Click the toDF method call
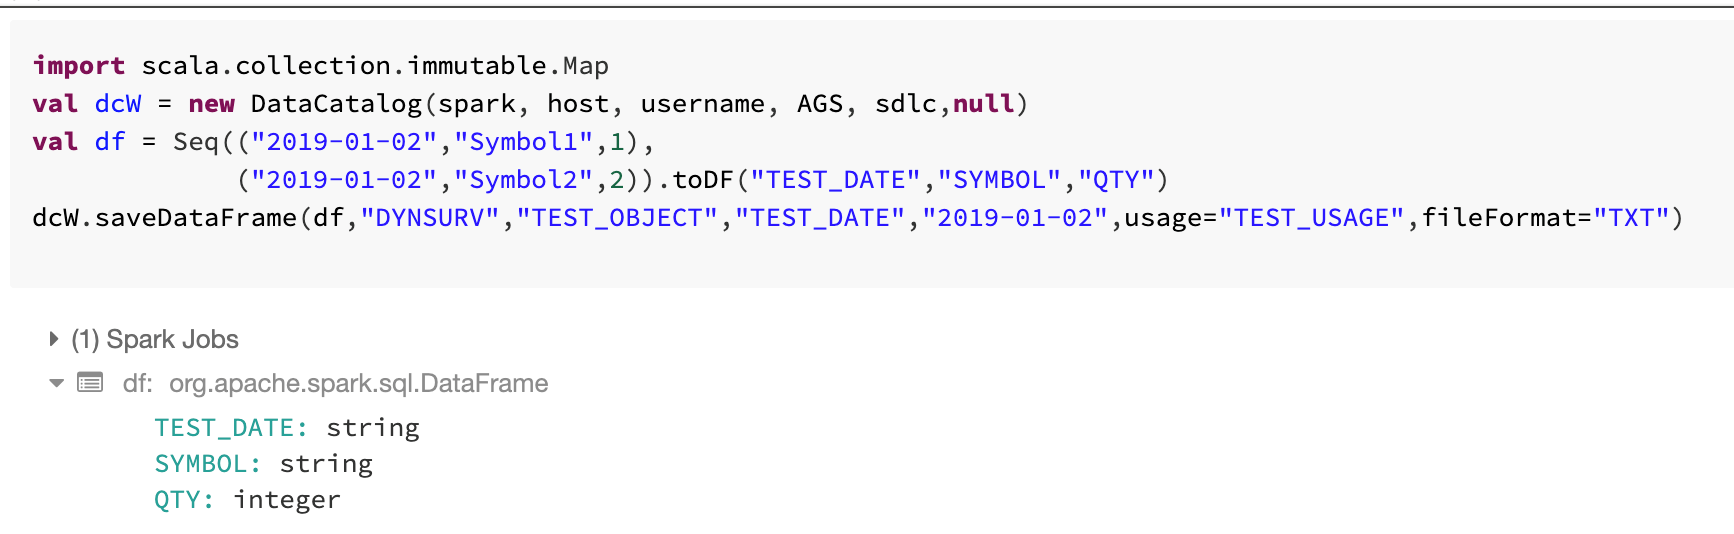The image size is (1734, 534). [703, 180]
